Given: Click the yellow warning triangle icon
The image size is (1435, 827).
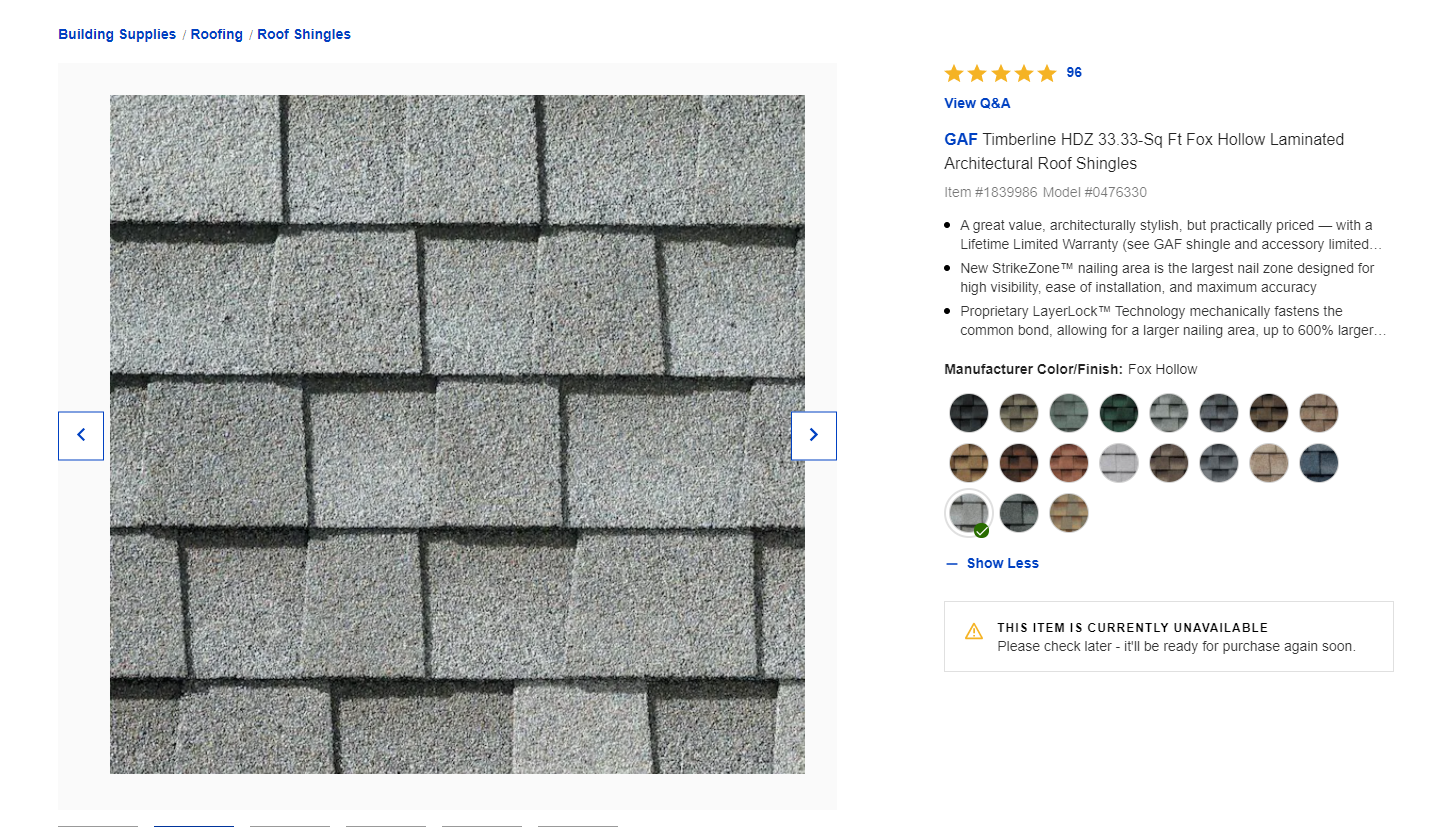Looking at the screenshot, I should [x=973, y=631].
